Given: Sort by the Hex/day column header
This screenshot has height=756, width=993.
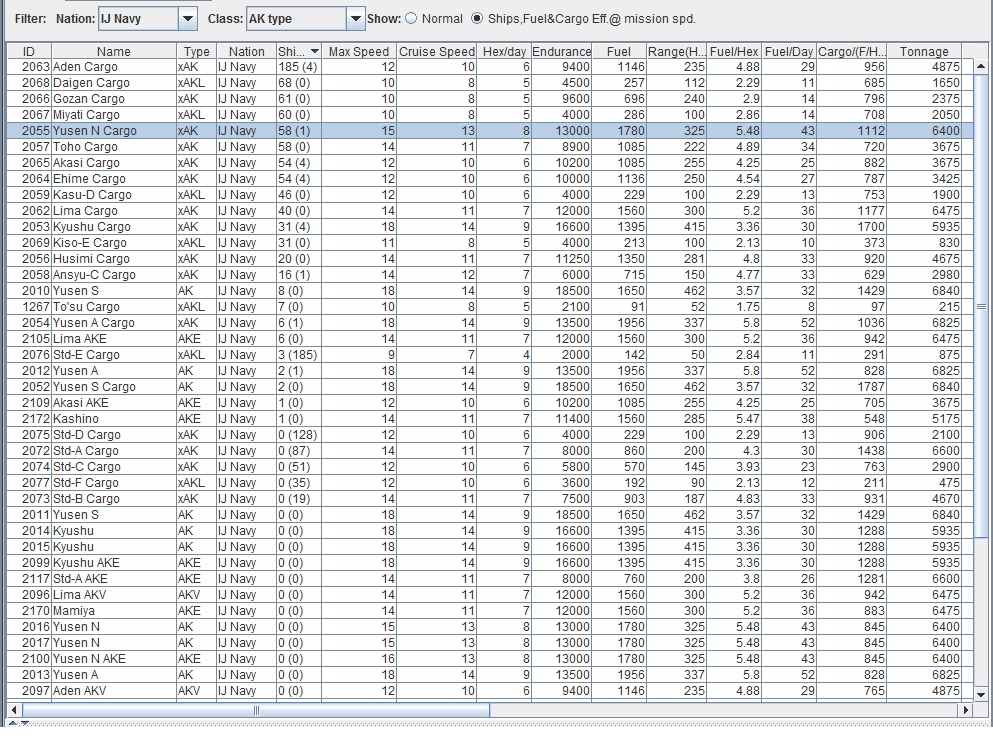Looking at the screenshot, I should [x=504, y=51].
